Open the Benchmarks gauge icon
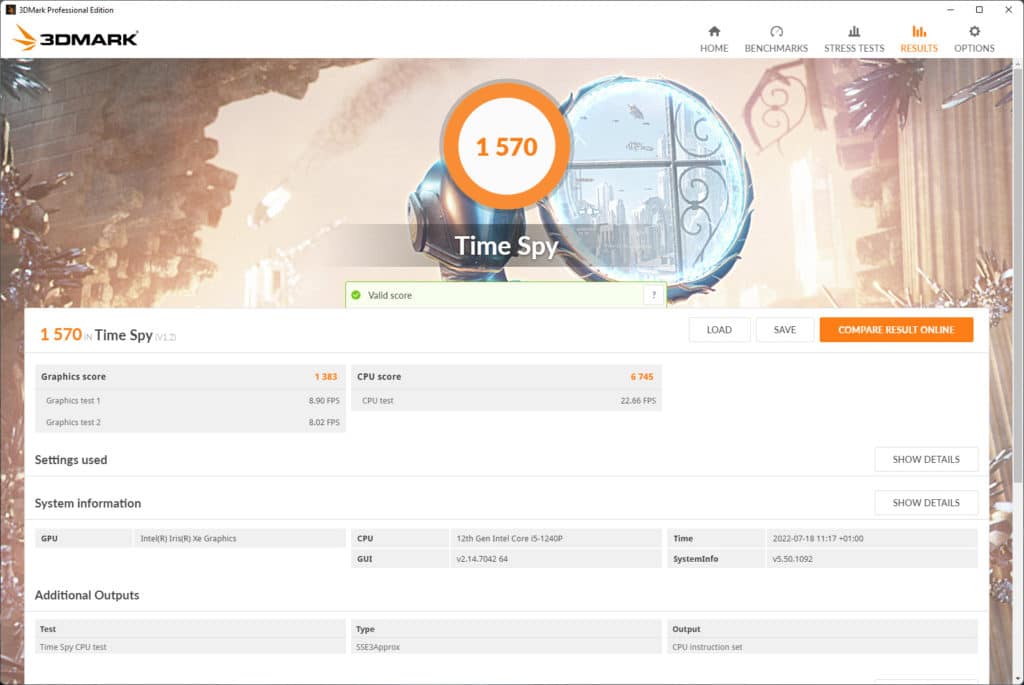This screenshot has height=685, width=1024. [x=776, y=31]
